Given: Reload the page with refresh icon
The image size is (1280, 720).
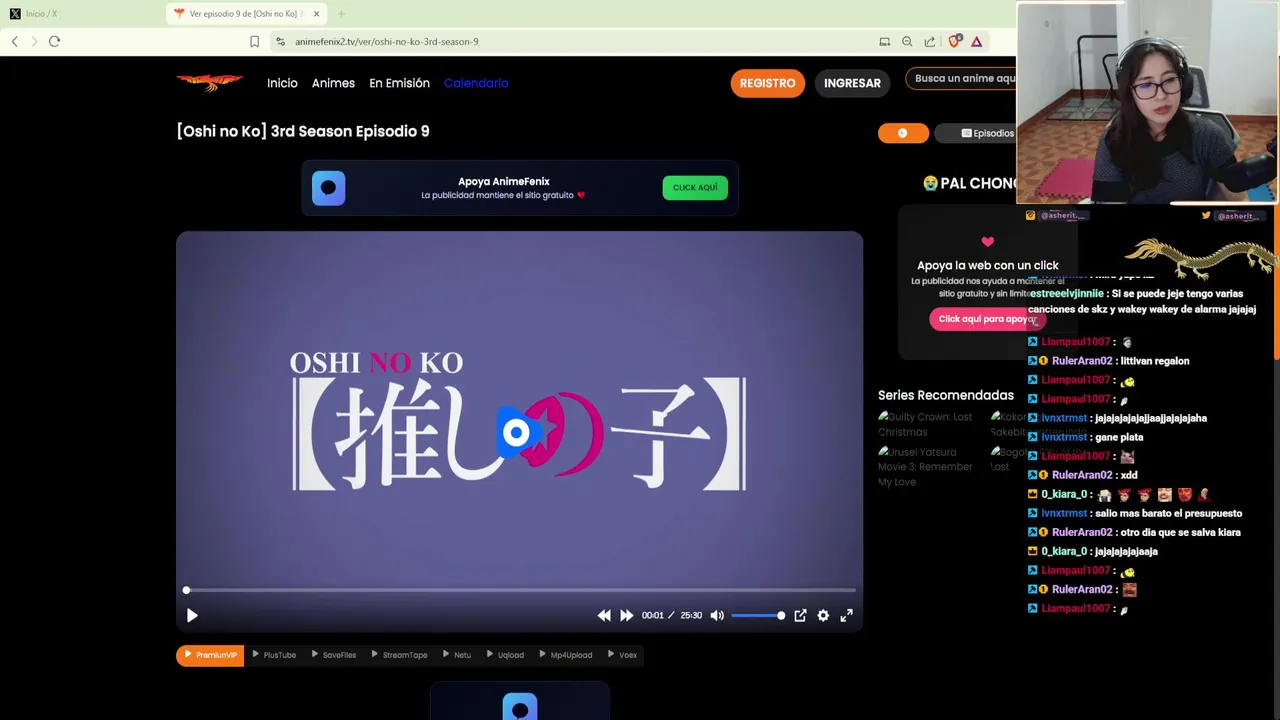Looking at the screenshot, I should pos(55,41).
